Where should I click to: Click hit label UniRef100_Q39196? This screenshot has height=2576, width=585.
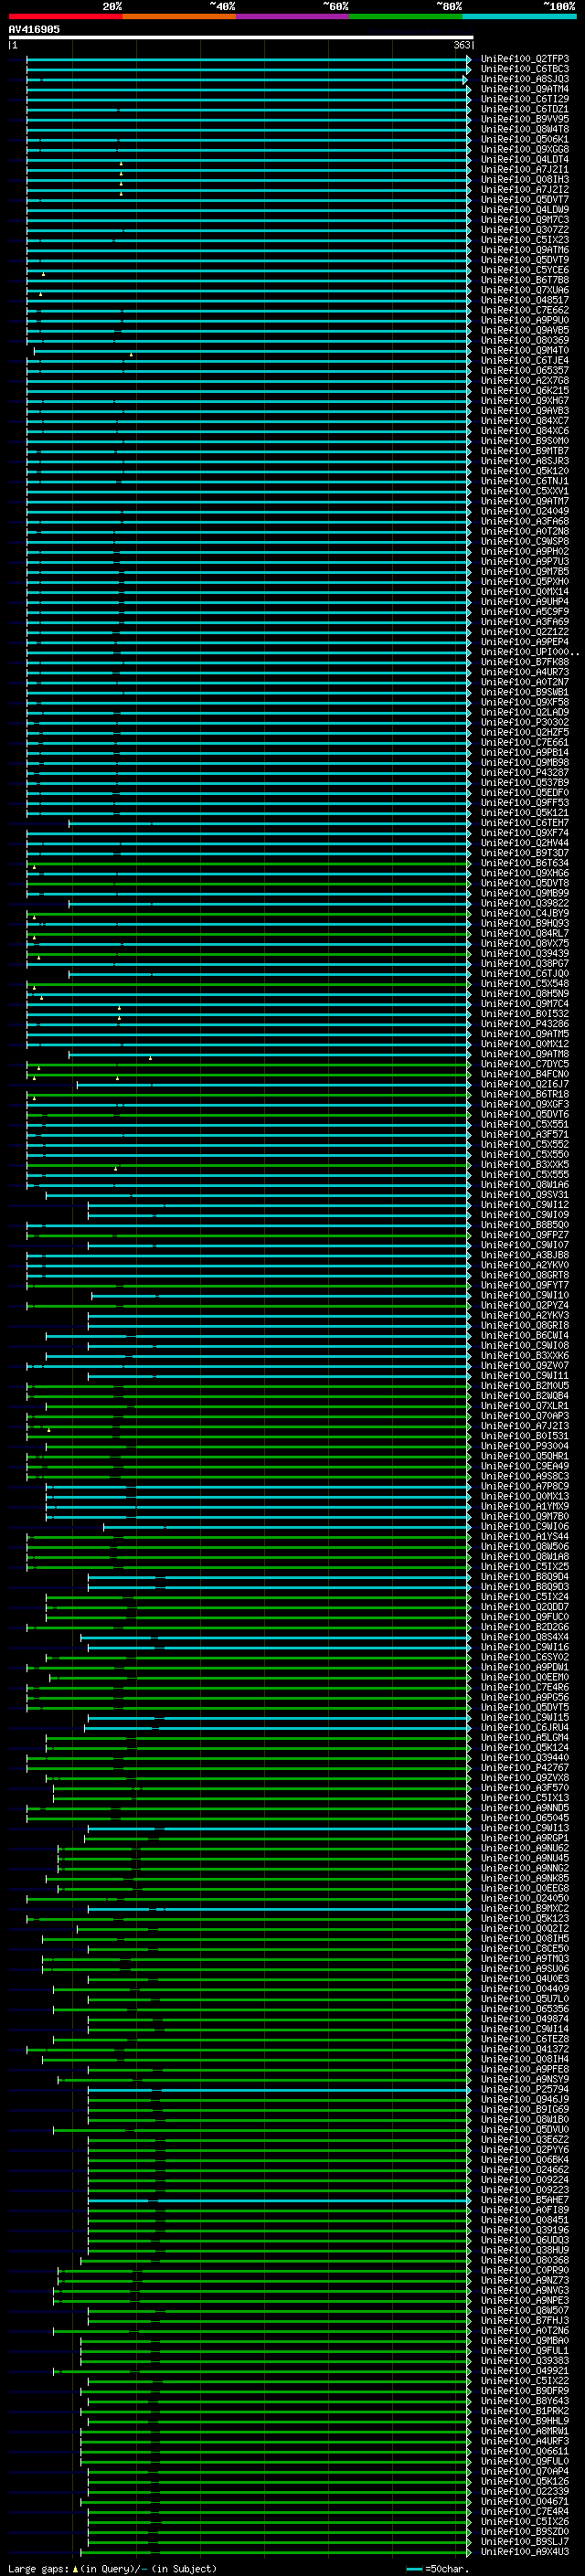525,2230
